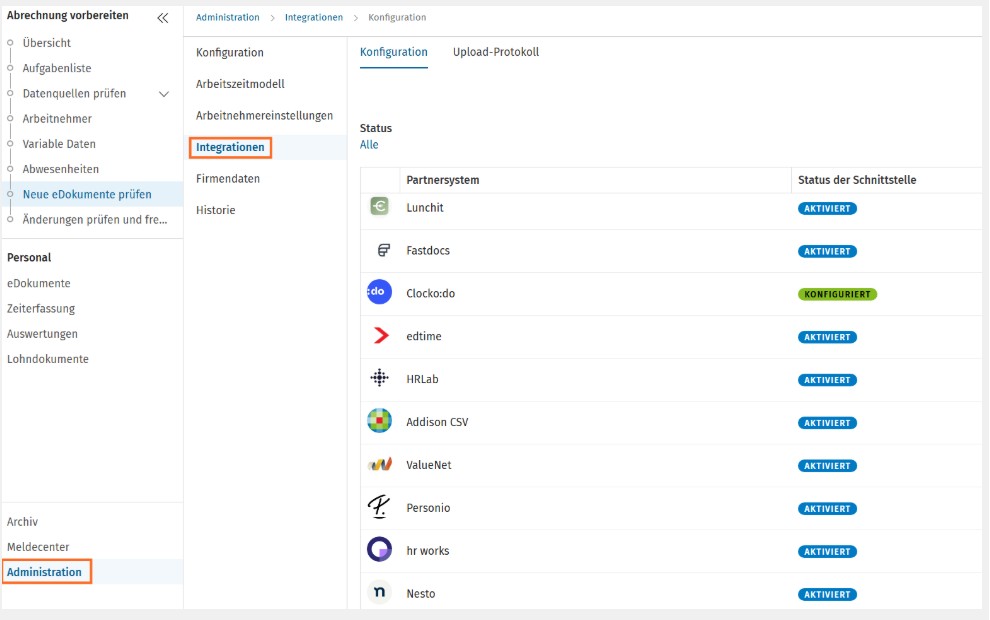Select the Clocko:do blue logo icon
The width and height of the screenshot is (990, 620).
[379, 292]
